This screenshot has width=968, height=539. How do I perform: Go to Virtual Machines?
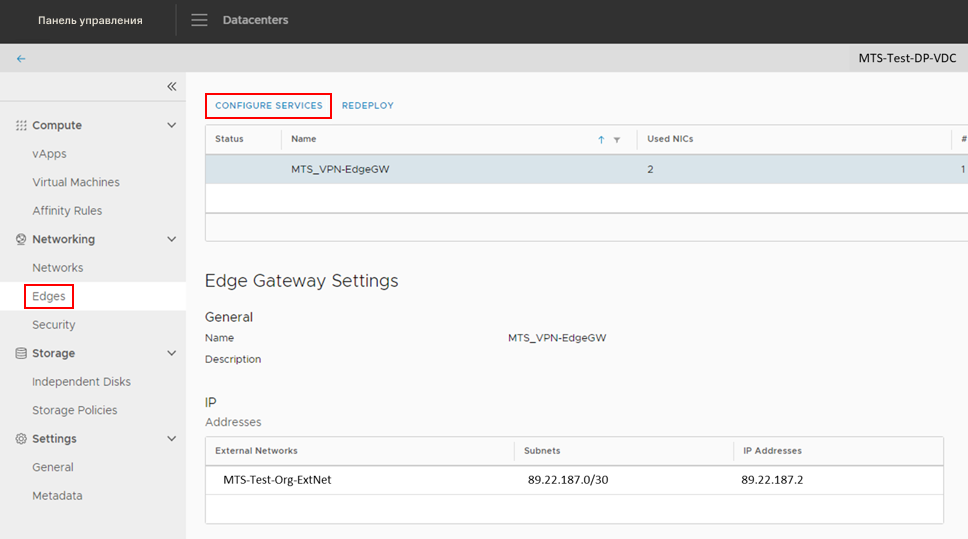[76, 183]
